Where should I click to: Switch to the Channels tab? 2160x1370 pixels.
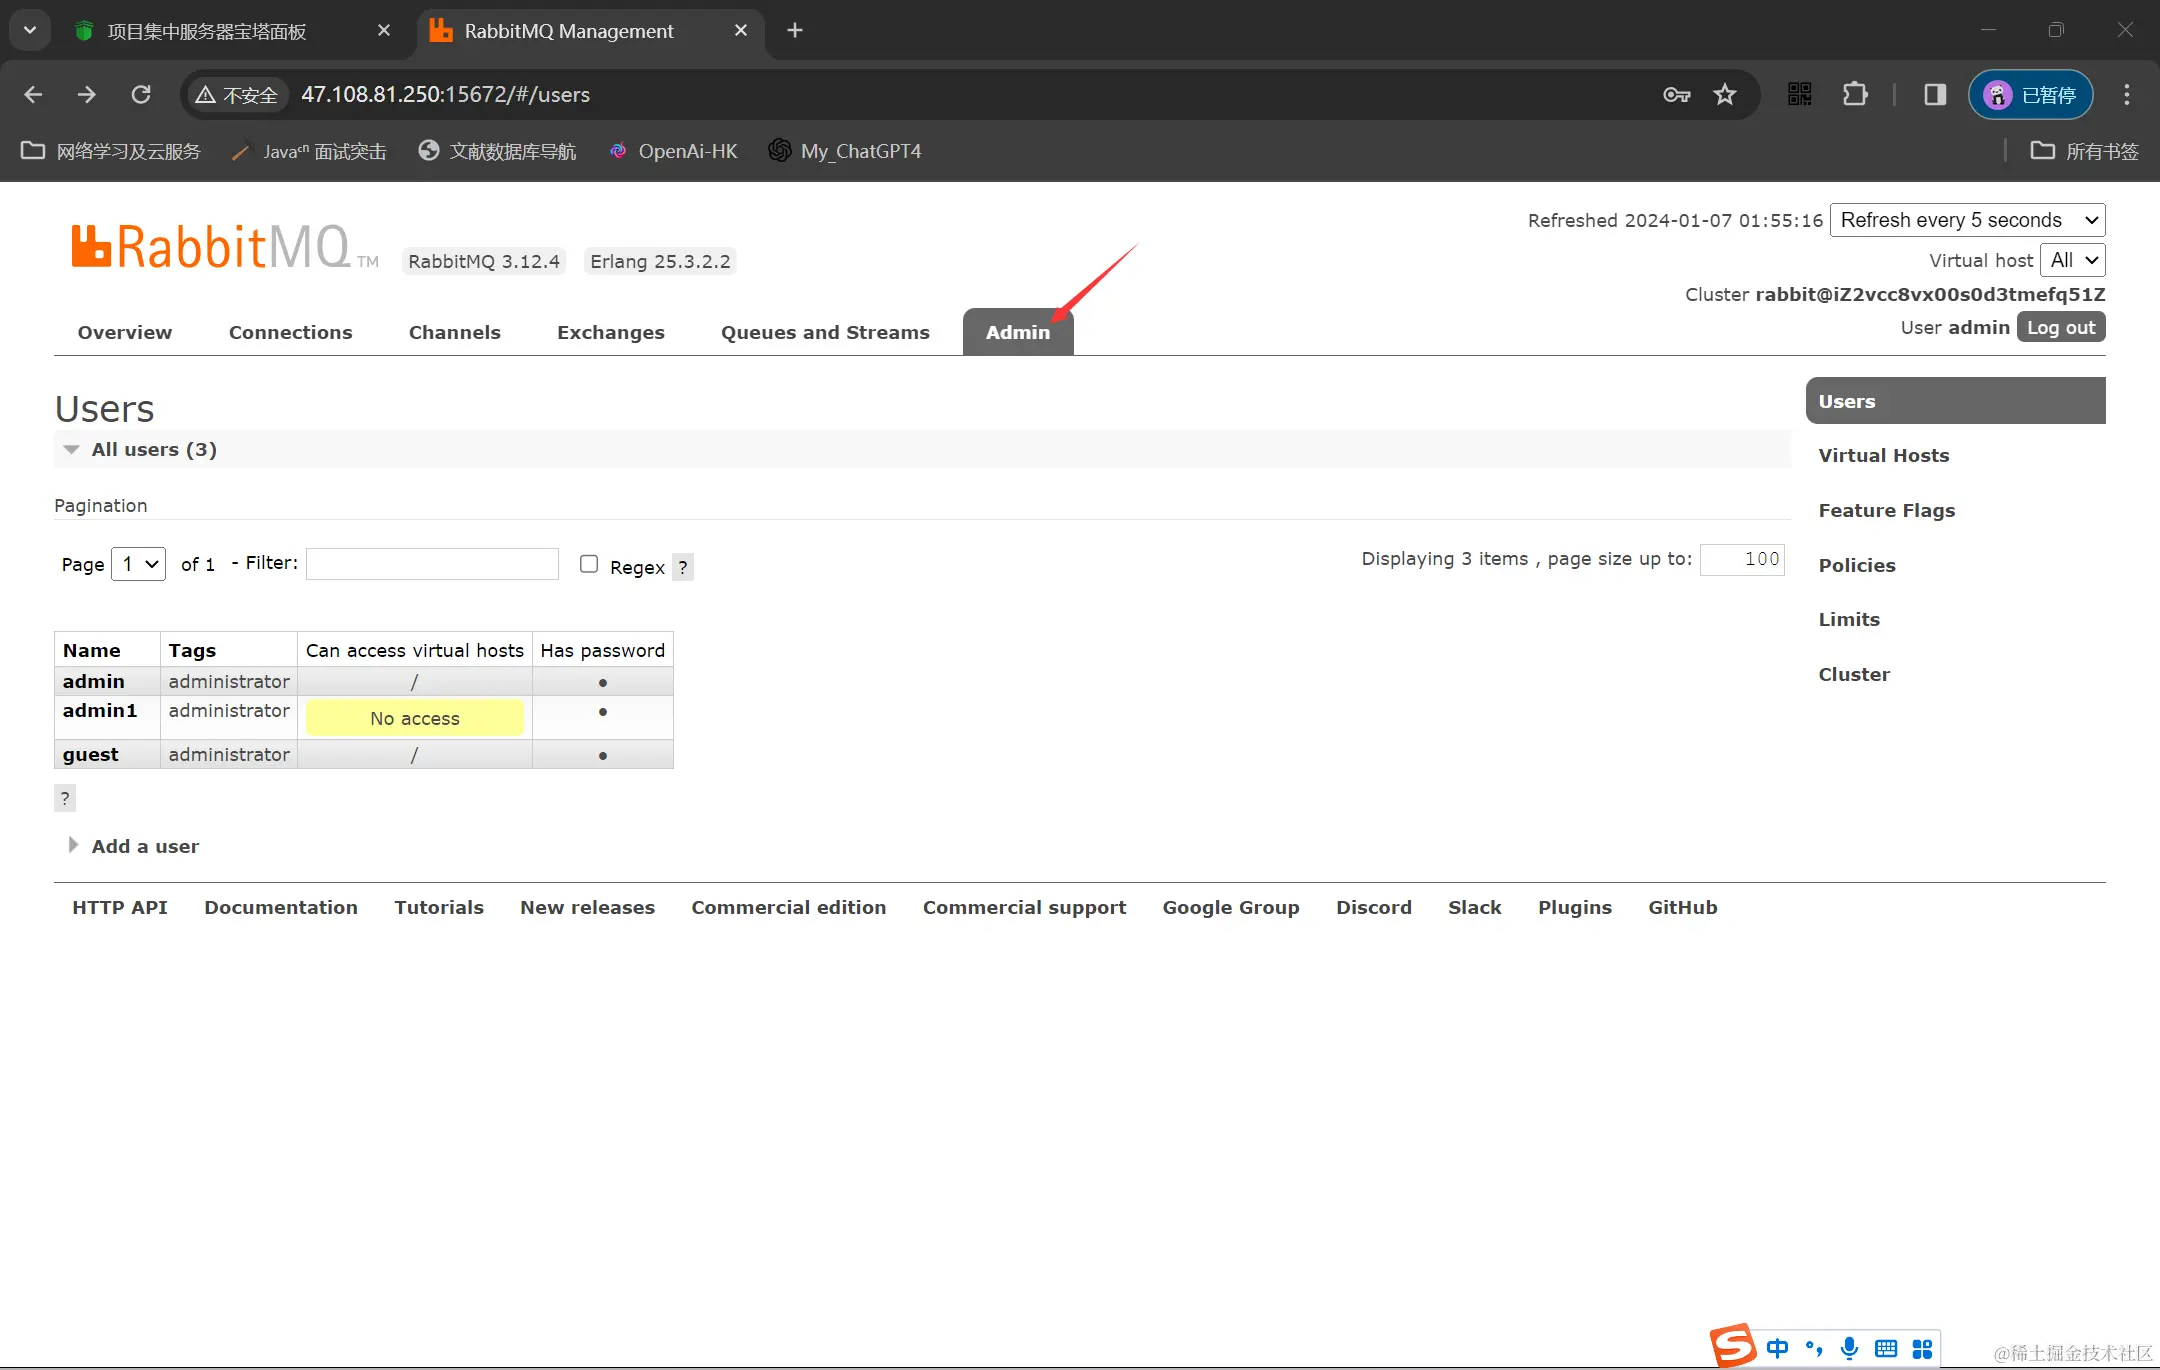[455, 332]
